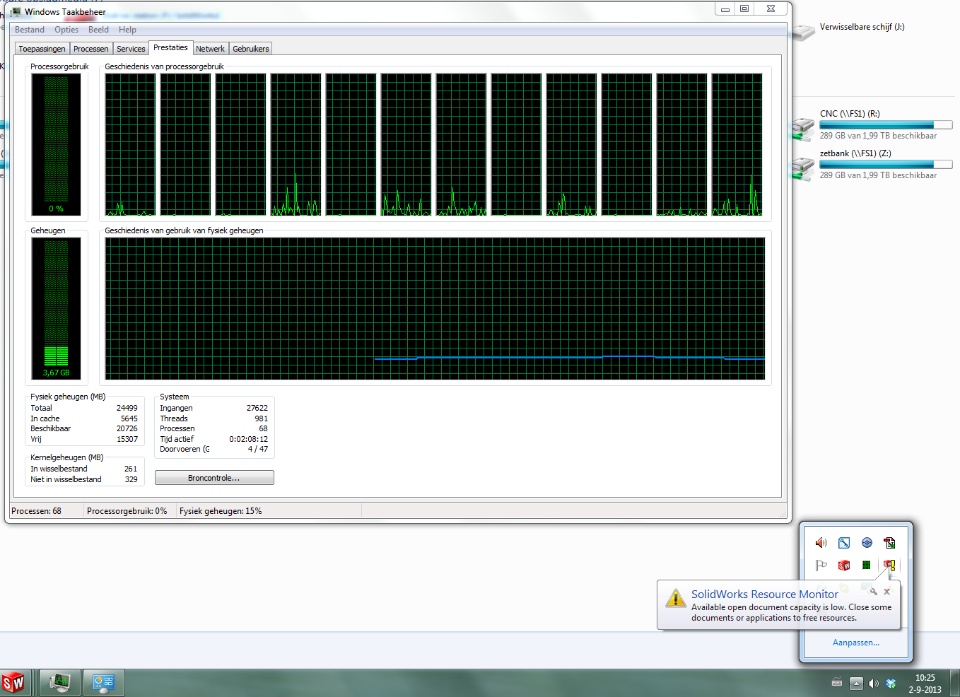Click status bar 'Fysiek geheugen: 15%'
Image resolution: width=960 pixels, height=697 pixels.
pos(220,511)
